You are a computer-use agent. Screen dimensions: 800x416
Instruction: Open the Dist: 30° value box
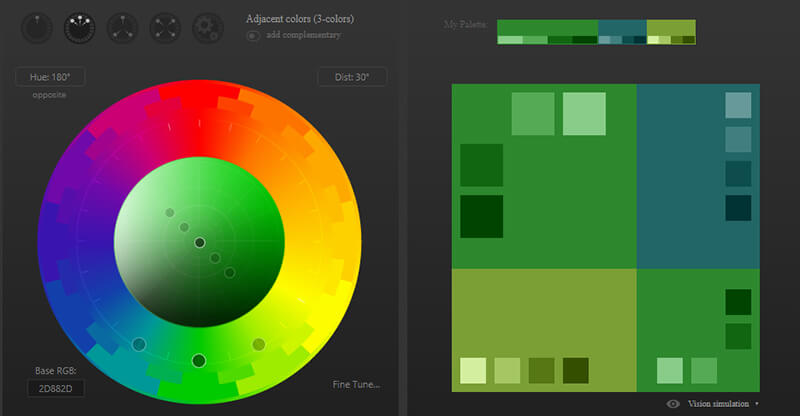pyautogui.click(x=352, y=77)
